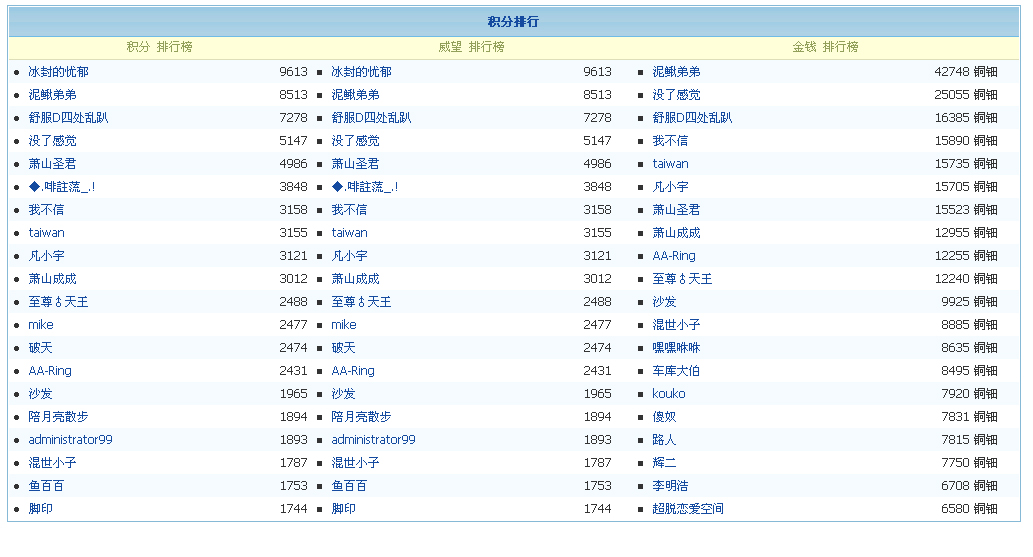Screen dimensions: 1033x557
Task: Click the 威望 排行榜 column header
Action: pos(471,47)
